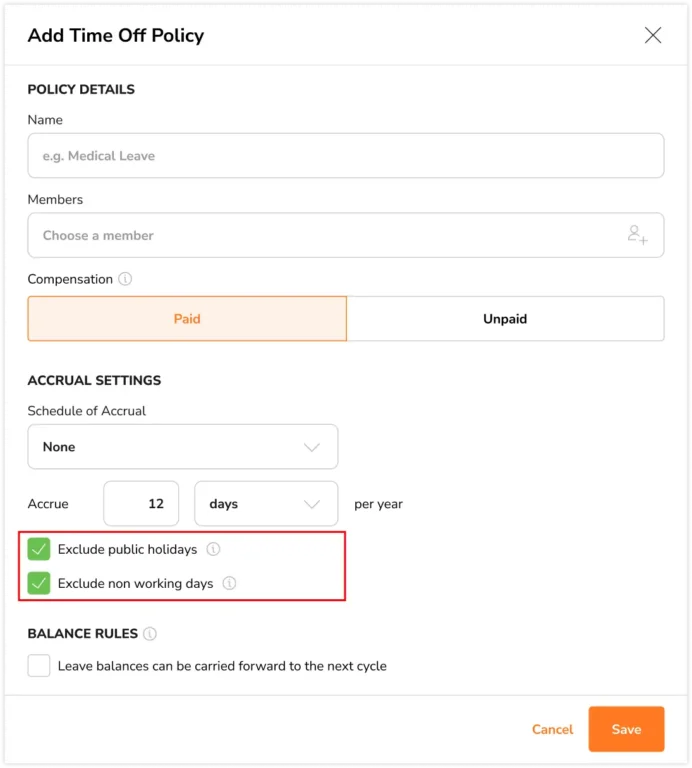The height and width of the screenshot is (768, 692).
Task: Close the Add Time Off Policy dialog
Action: 653,35
